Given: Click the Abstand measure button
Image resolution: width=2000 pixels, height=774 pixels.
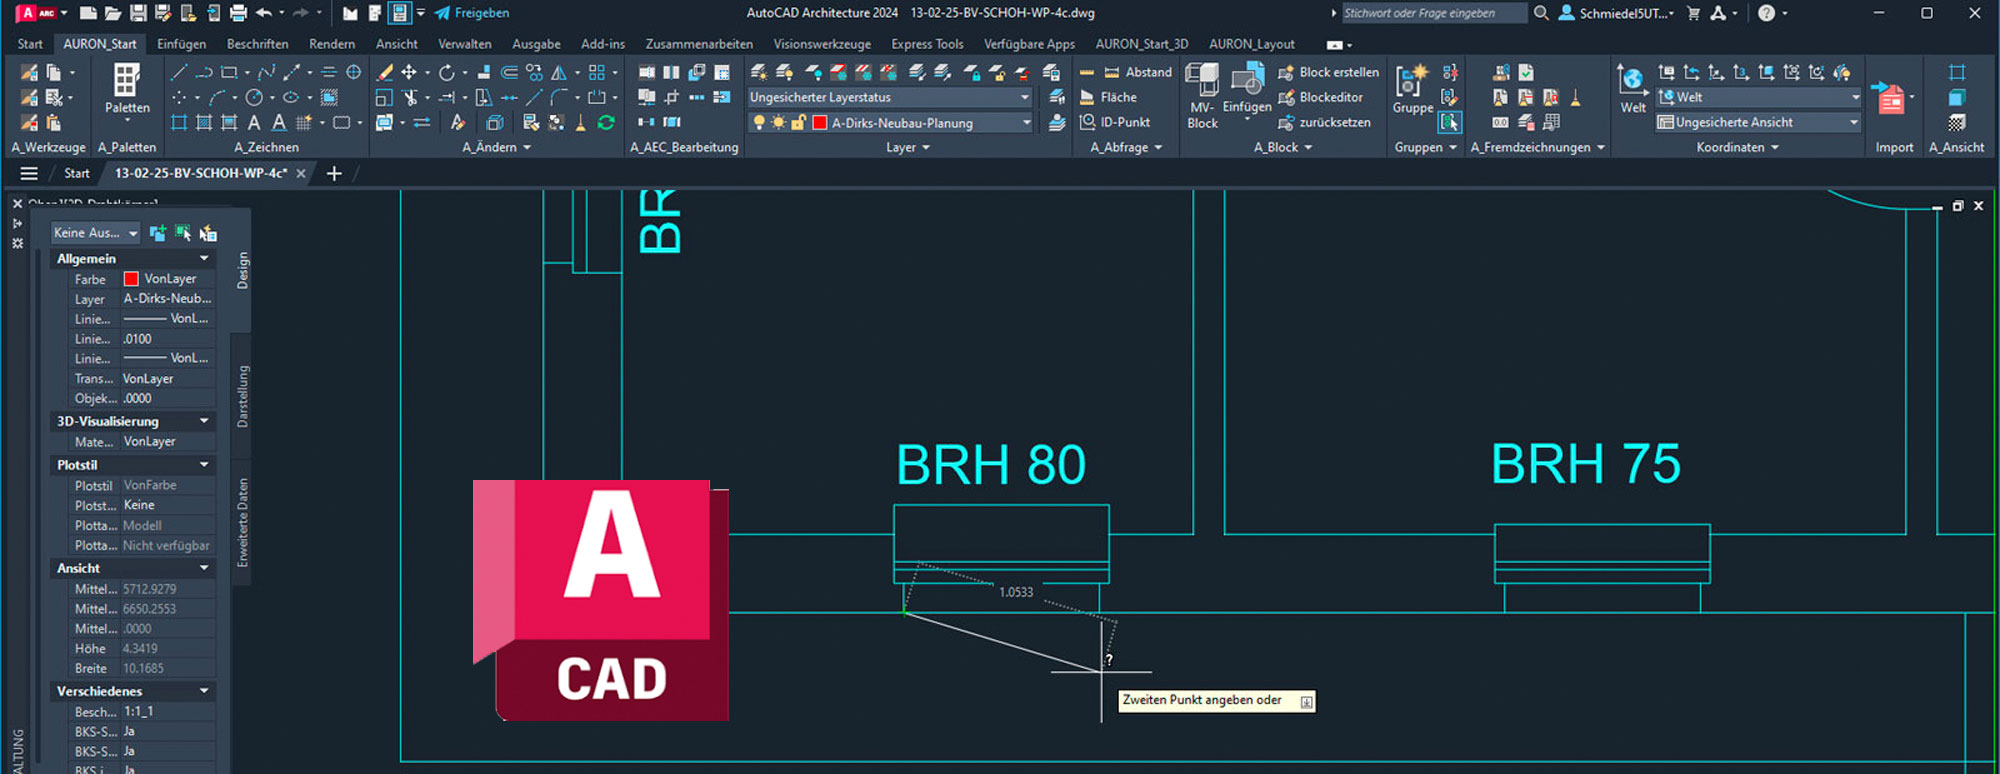Looking at the screenshot, I should click(x=1137, y=72).
